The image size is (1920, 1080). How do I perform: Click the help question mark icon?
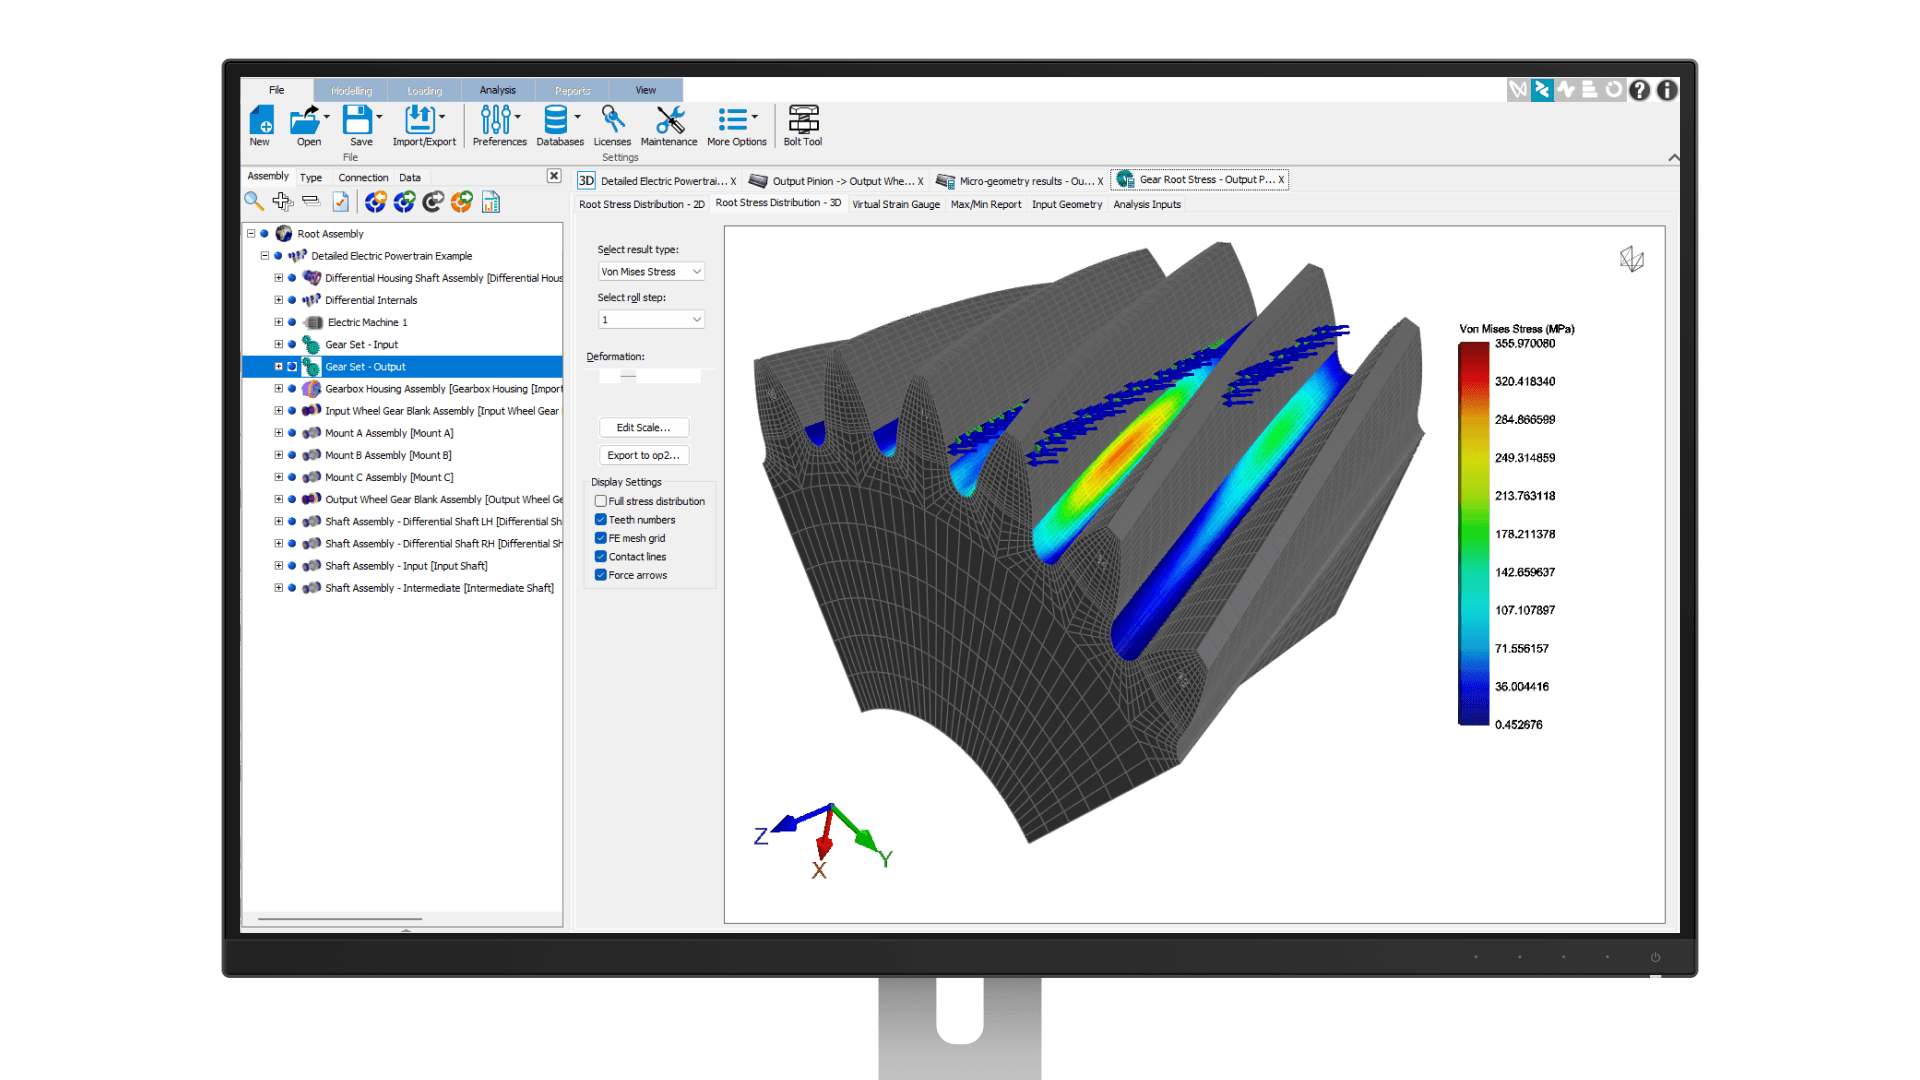[x=1639, y=90]
